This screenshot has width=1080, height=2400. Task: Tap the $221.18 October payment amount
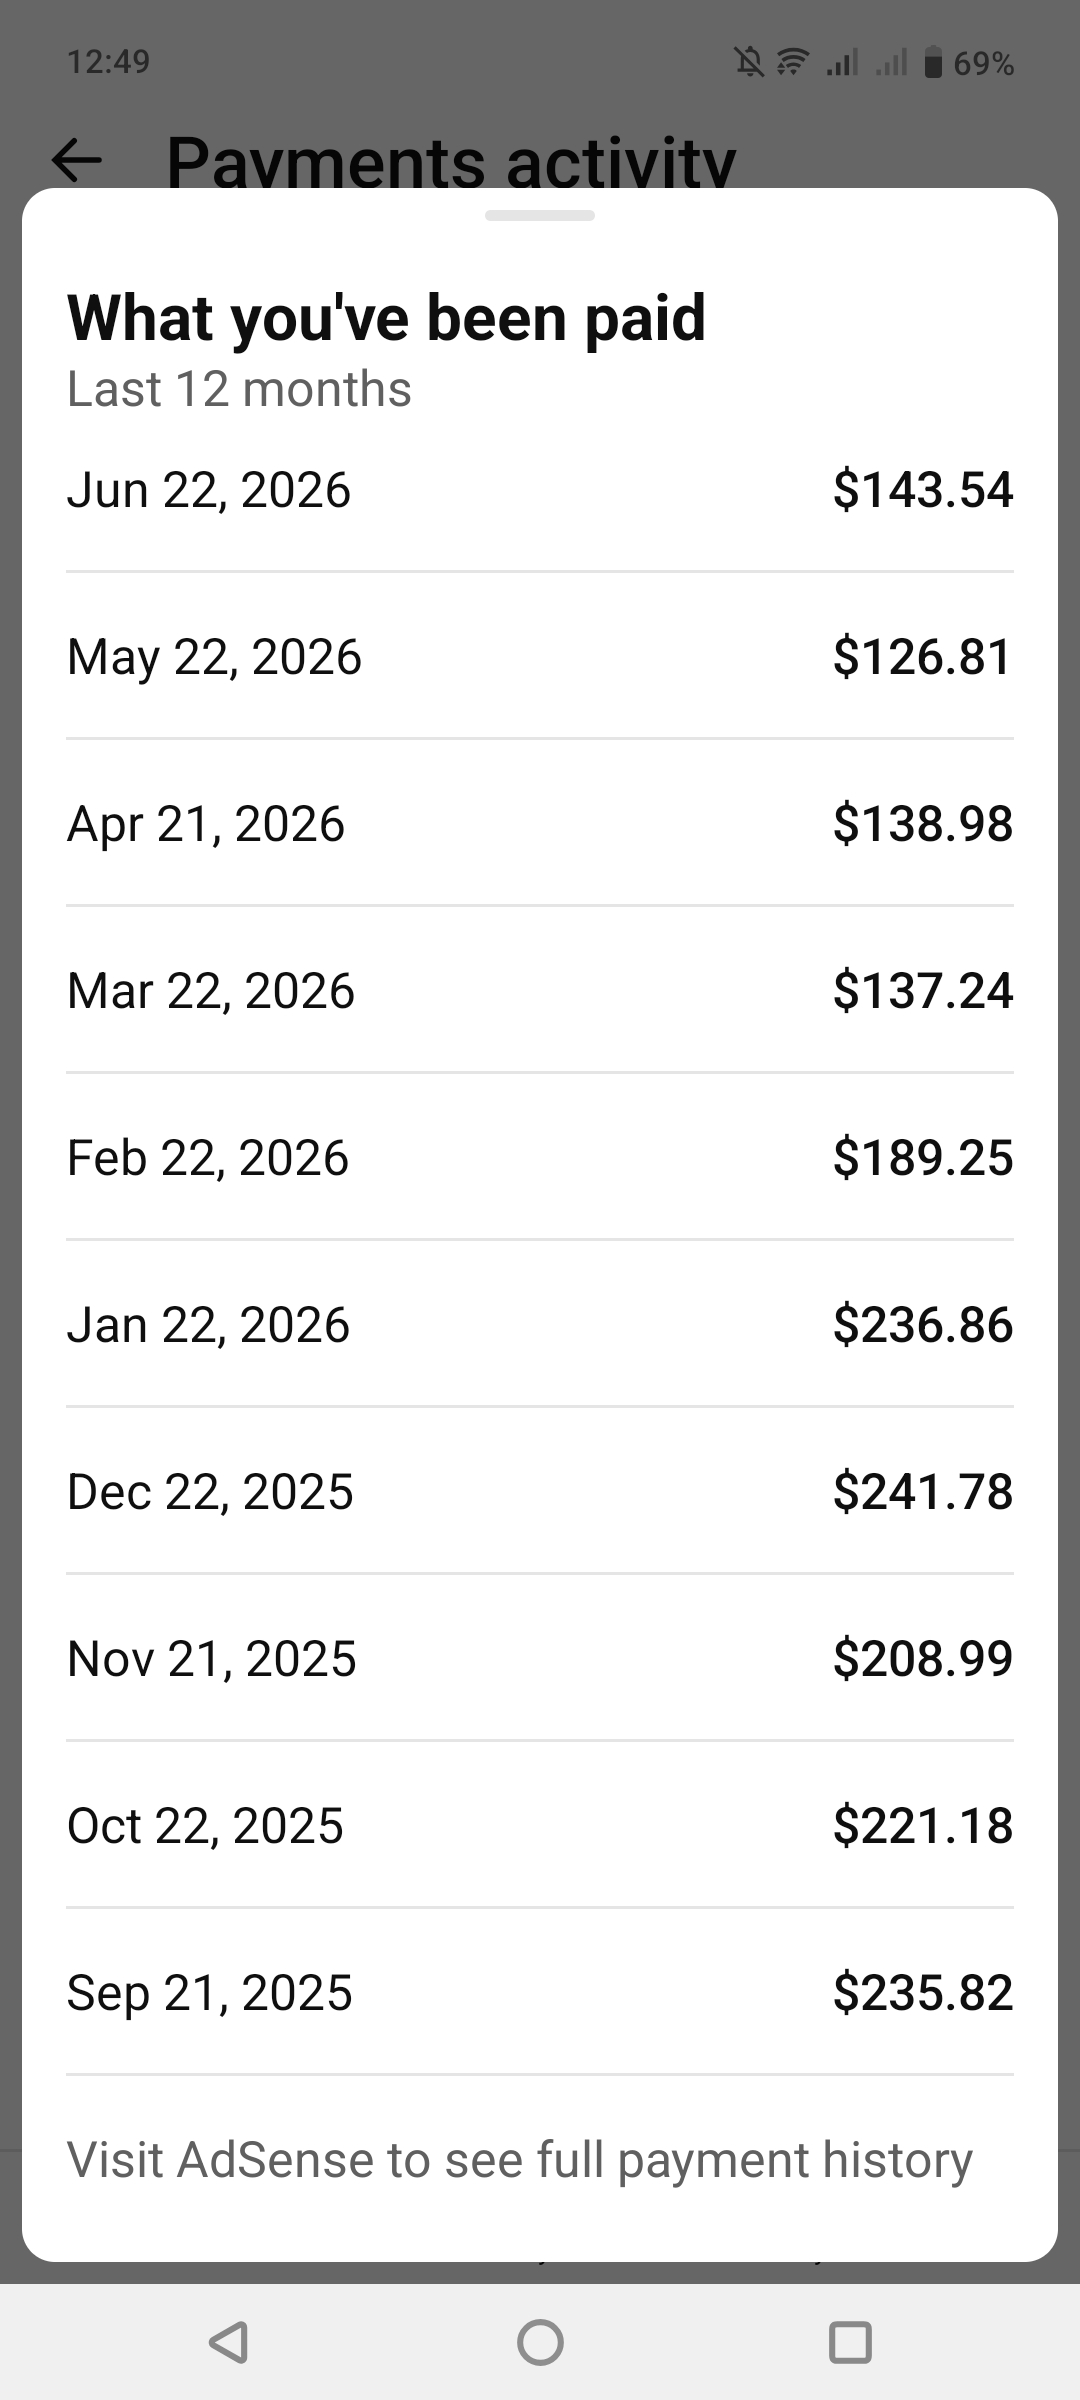(923, 1826)
